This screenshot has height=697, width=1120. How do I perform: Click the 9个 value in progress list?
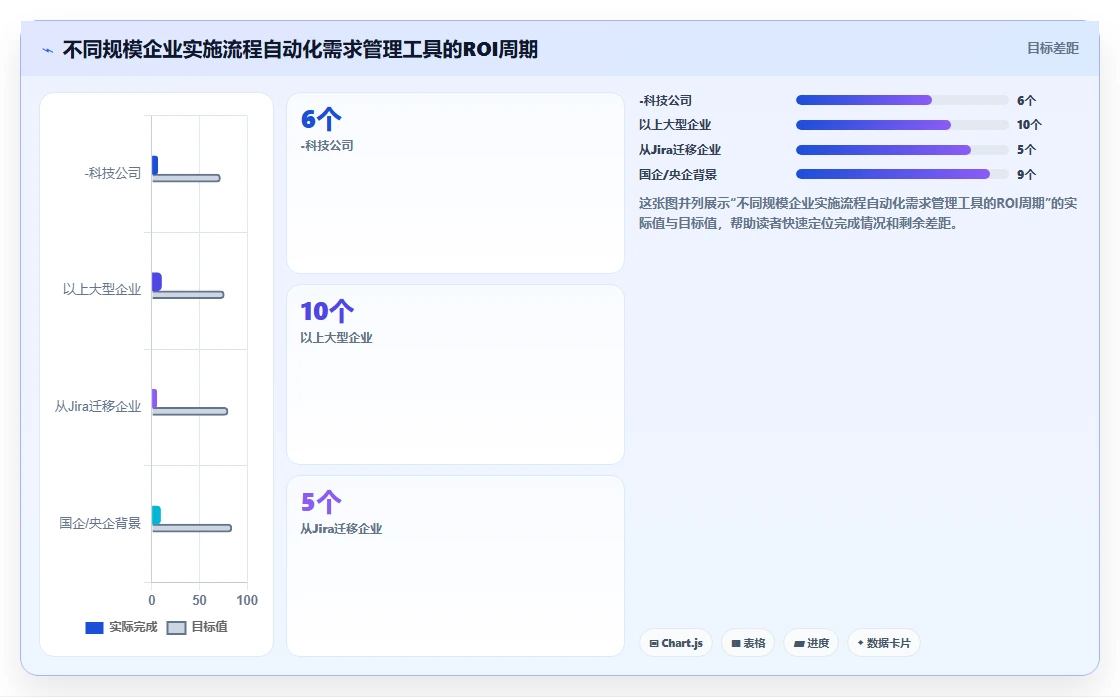pos(1026,174)
